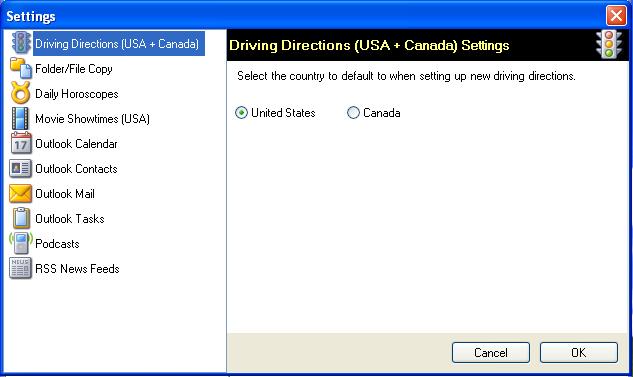This screenshot has width=633, height=377.
Task: Click the Podcasts player icon
Action: click(21, 243)
